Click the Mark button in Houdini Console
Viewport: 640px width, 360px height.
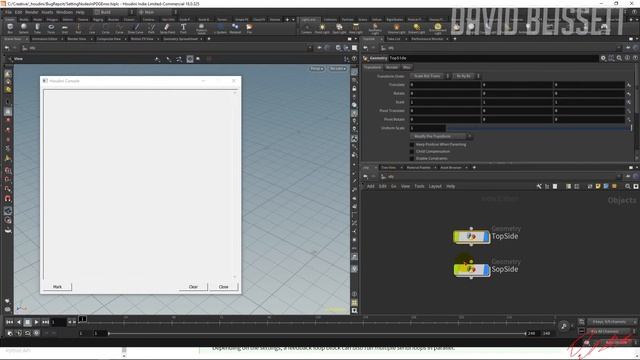(57, 287)
